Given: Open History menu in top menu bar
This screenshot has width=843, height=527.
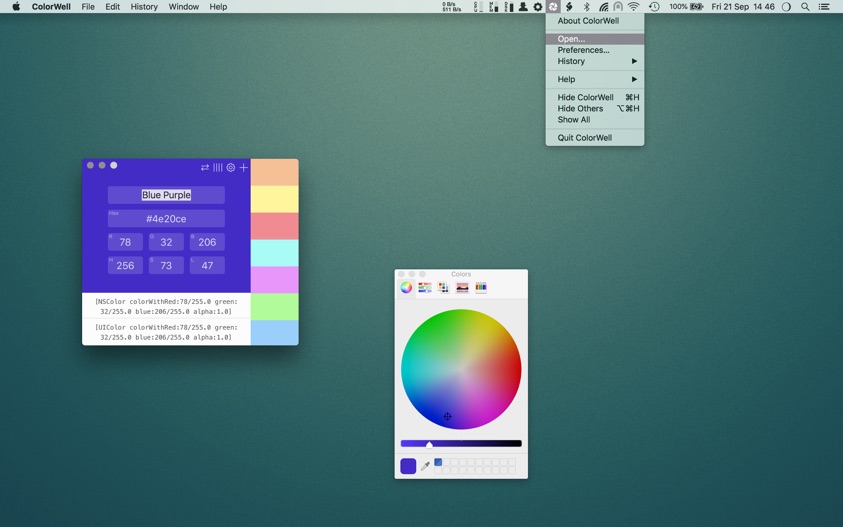Looking at the screenshot, I should [x=144, y=6].
